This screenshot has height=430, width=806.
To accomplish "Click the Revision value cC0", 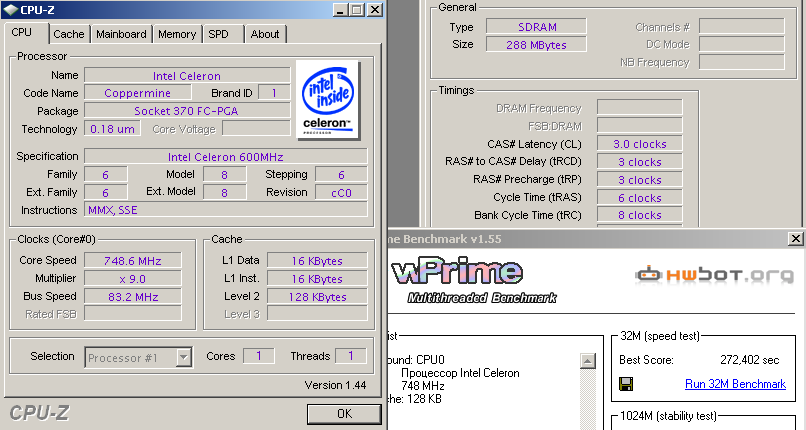I will click(341, 193).
